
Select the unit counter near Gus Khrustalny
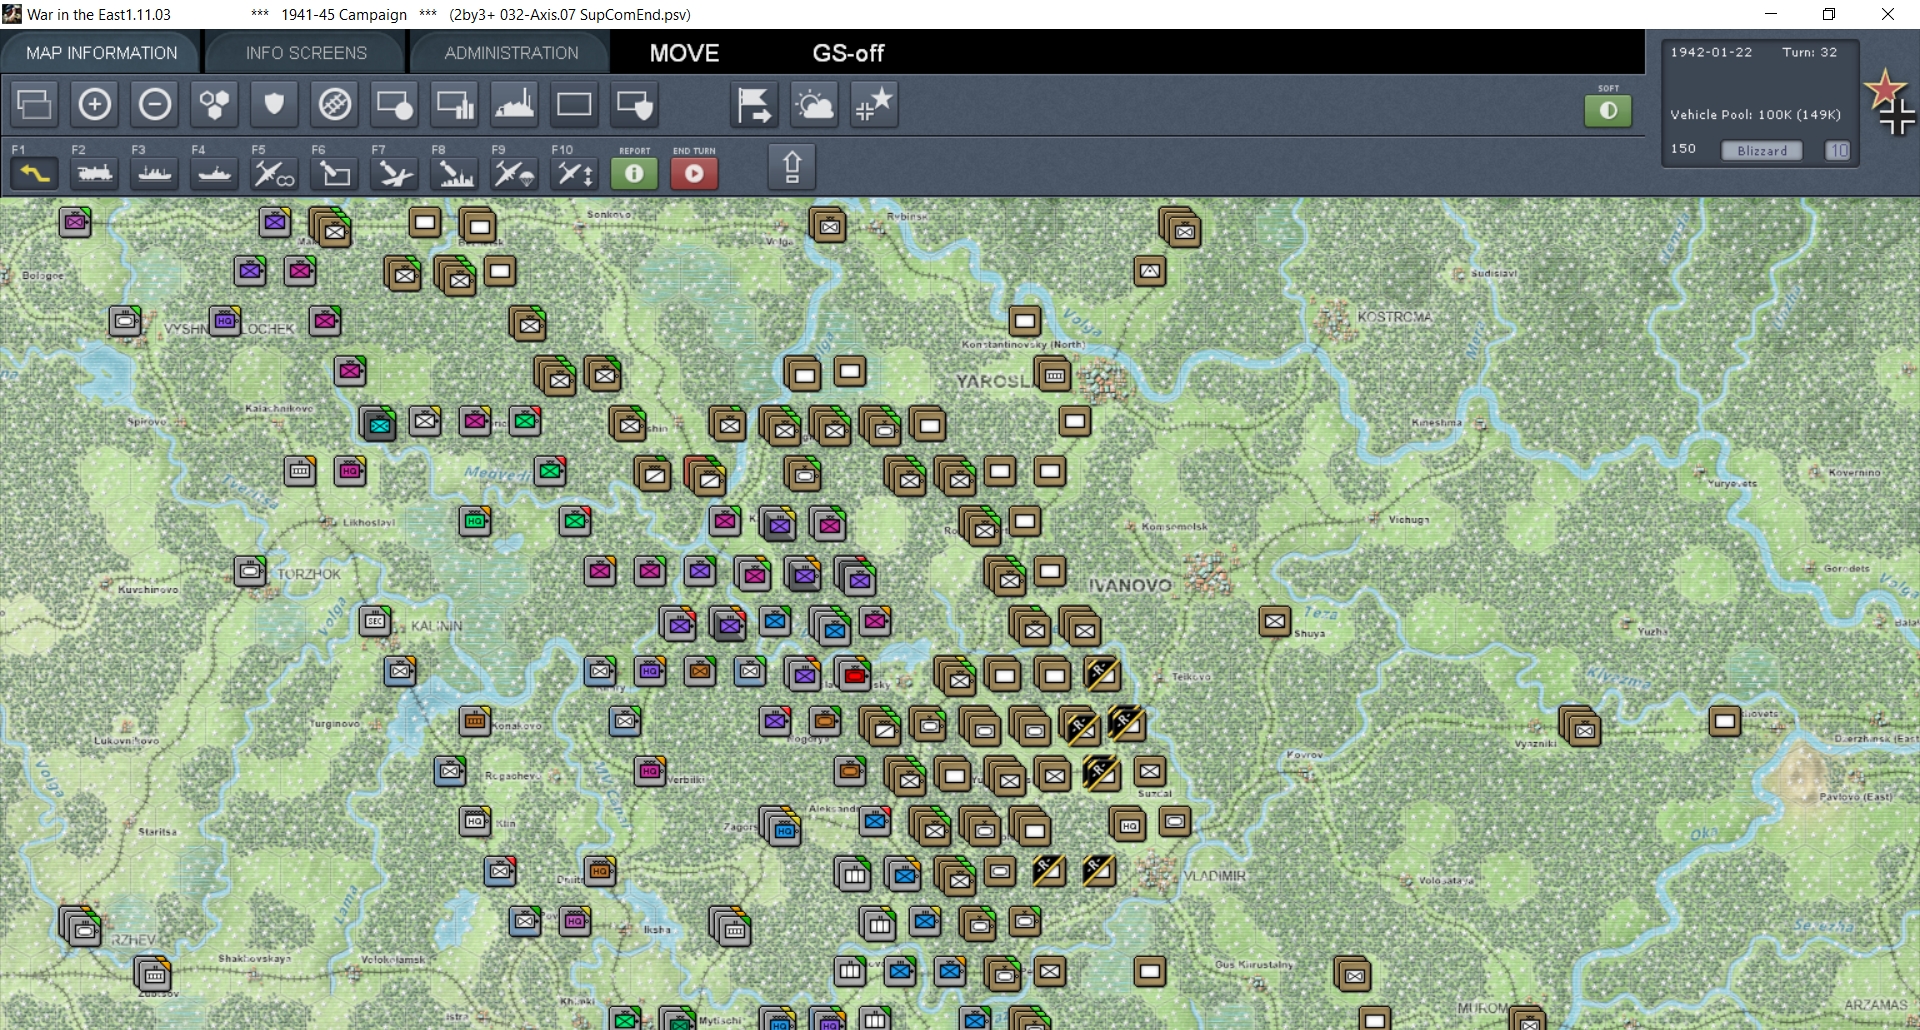tap(1150, 971)
